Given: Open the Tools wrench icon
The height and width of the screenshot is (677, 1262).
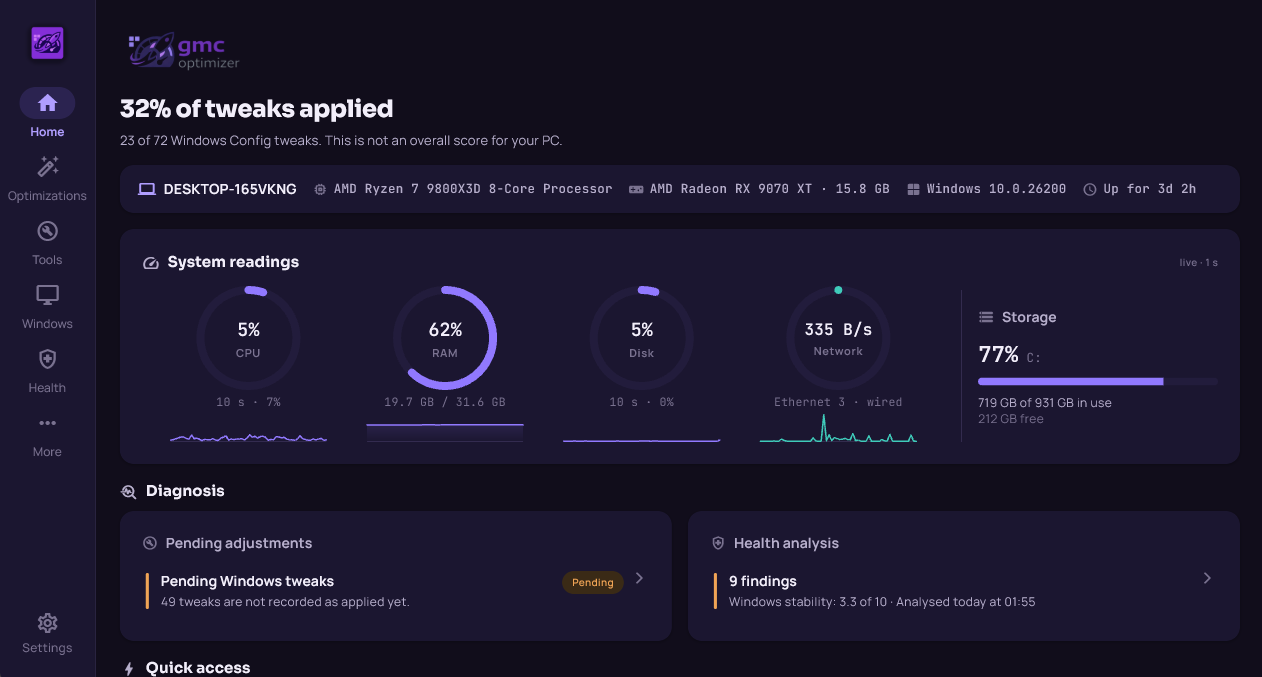Looking at the screenshot, I should click(x=47, y=231).
